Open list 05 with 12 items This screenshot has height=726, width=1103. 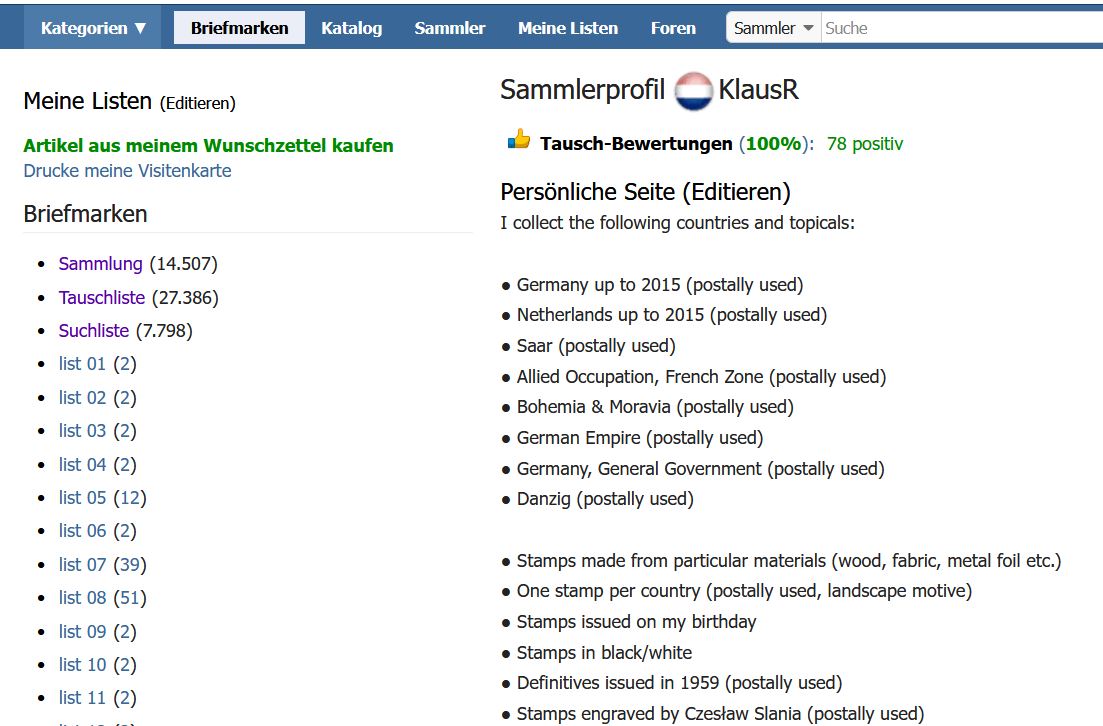82,498
